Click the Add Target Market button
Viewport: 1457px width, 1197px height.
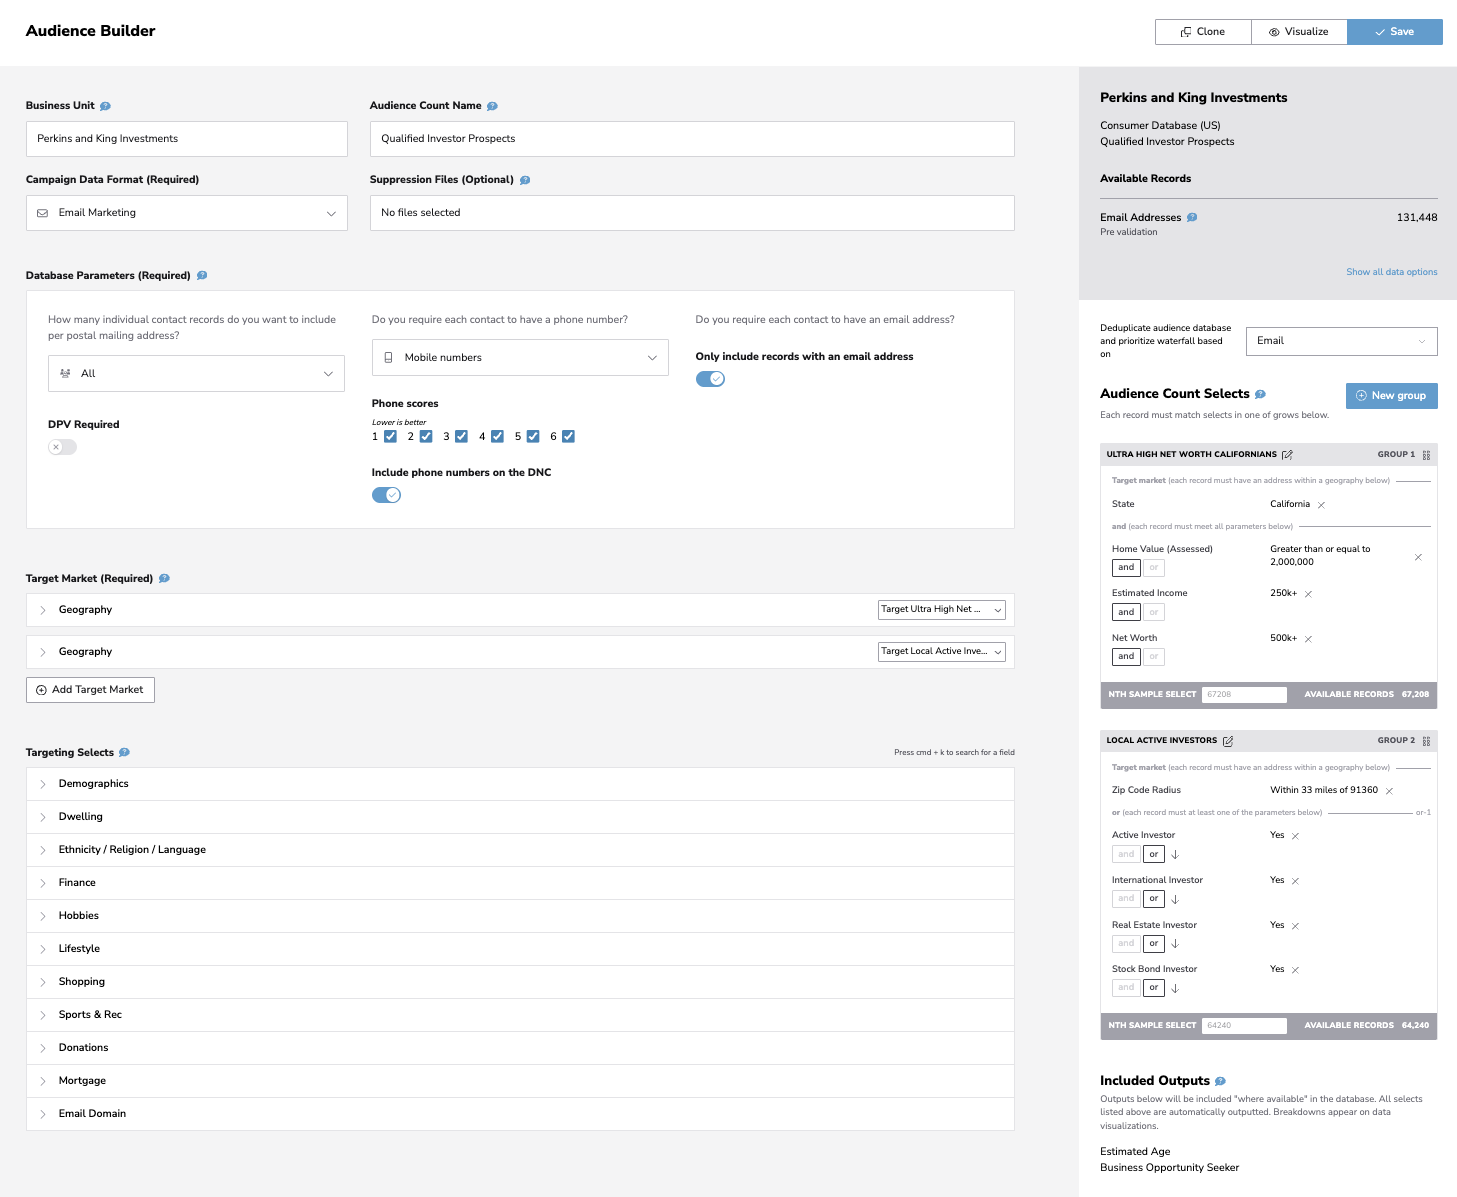coord(90,690)
